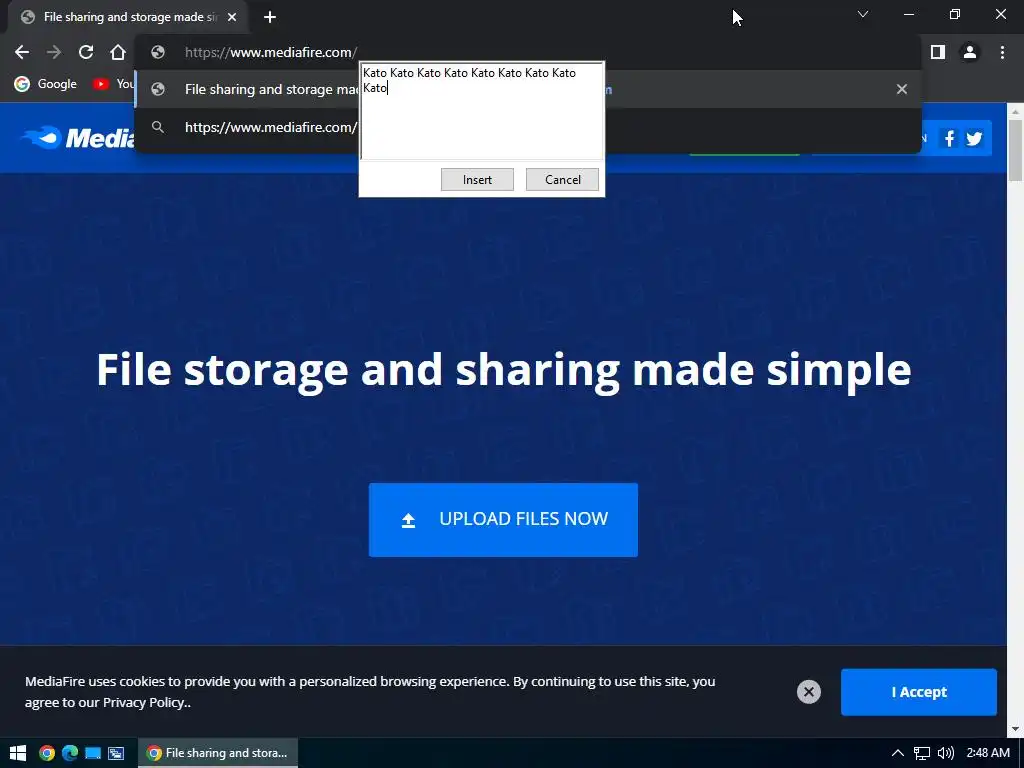
Task: Remove the suggestion with the X icon
Action: tap(901, 89)
